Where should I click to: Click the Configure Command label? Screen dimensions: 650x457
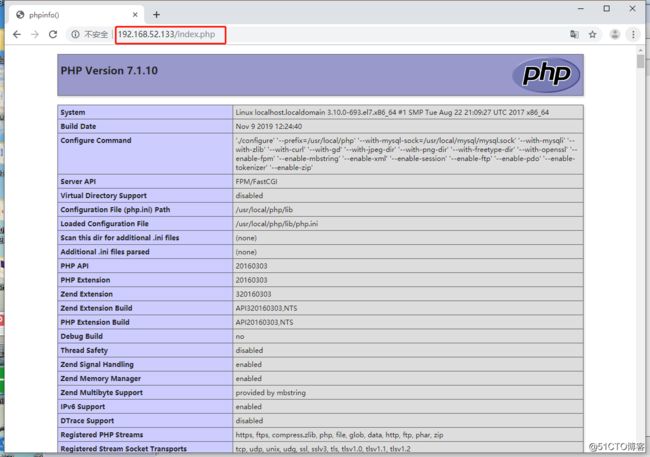point(96,141)
